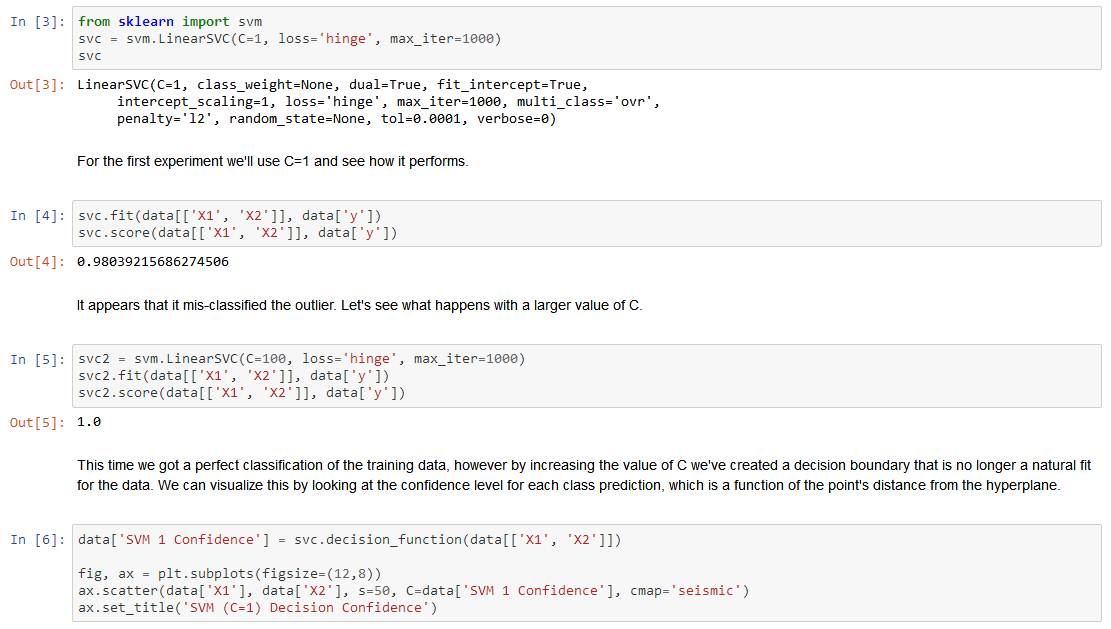Place cursor in the ax.set_title code line
This screenshot has height=629, width=1111.
pos(257,608)
